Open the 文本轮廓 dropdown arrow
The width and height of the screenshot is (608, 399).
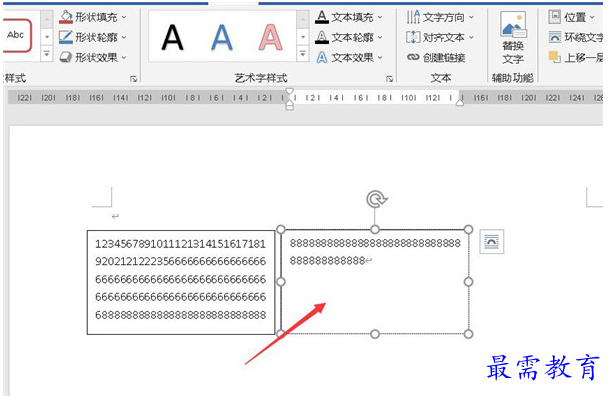click(x=380, y=37)
